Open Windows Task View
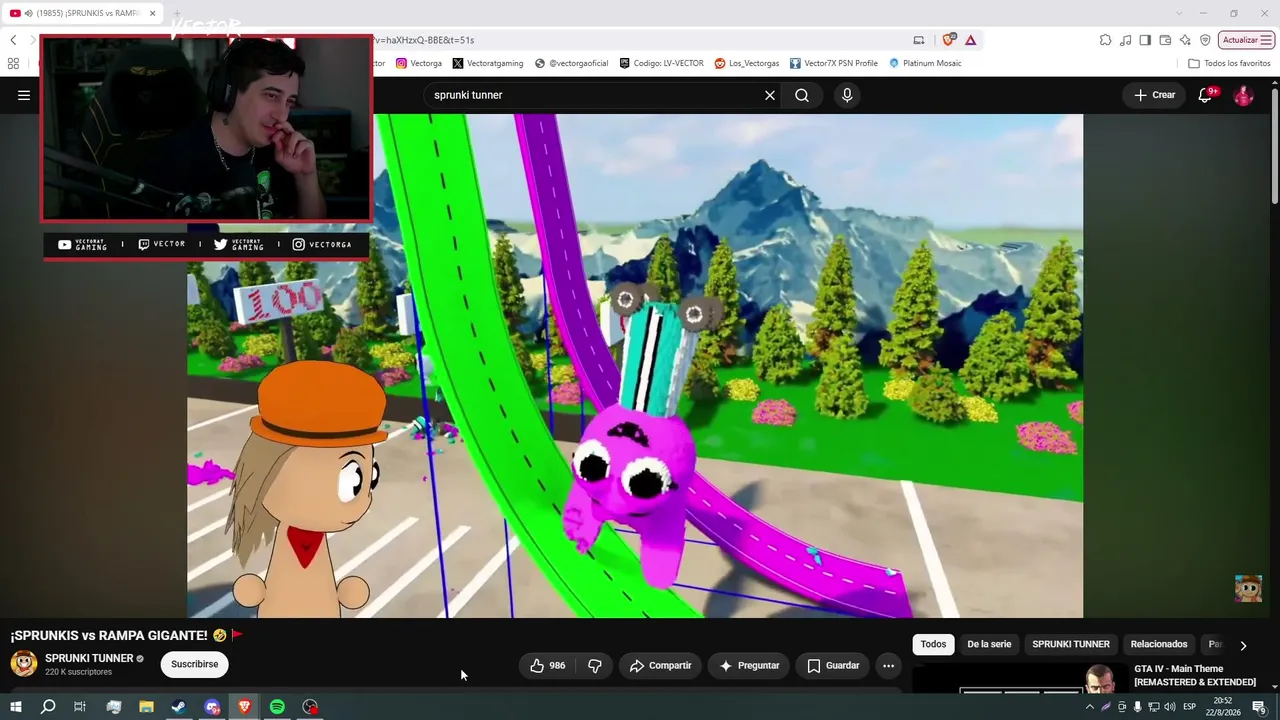The image size is (1280, 720). pyautogui.click(x=80, y=707)
